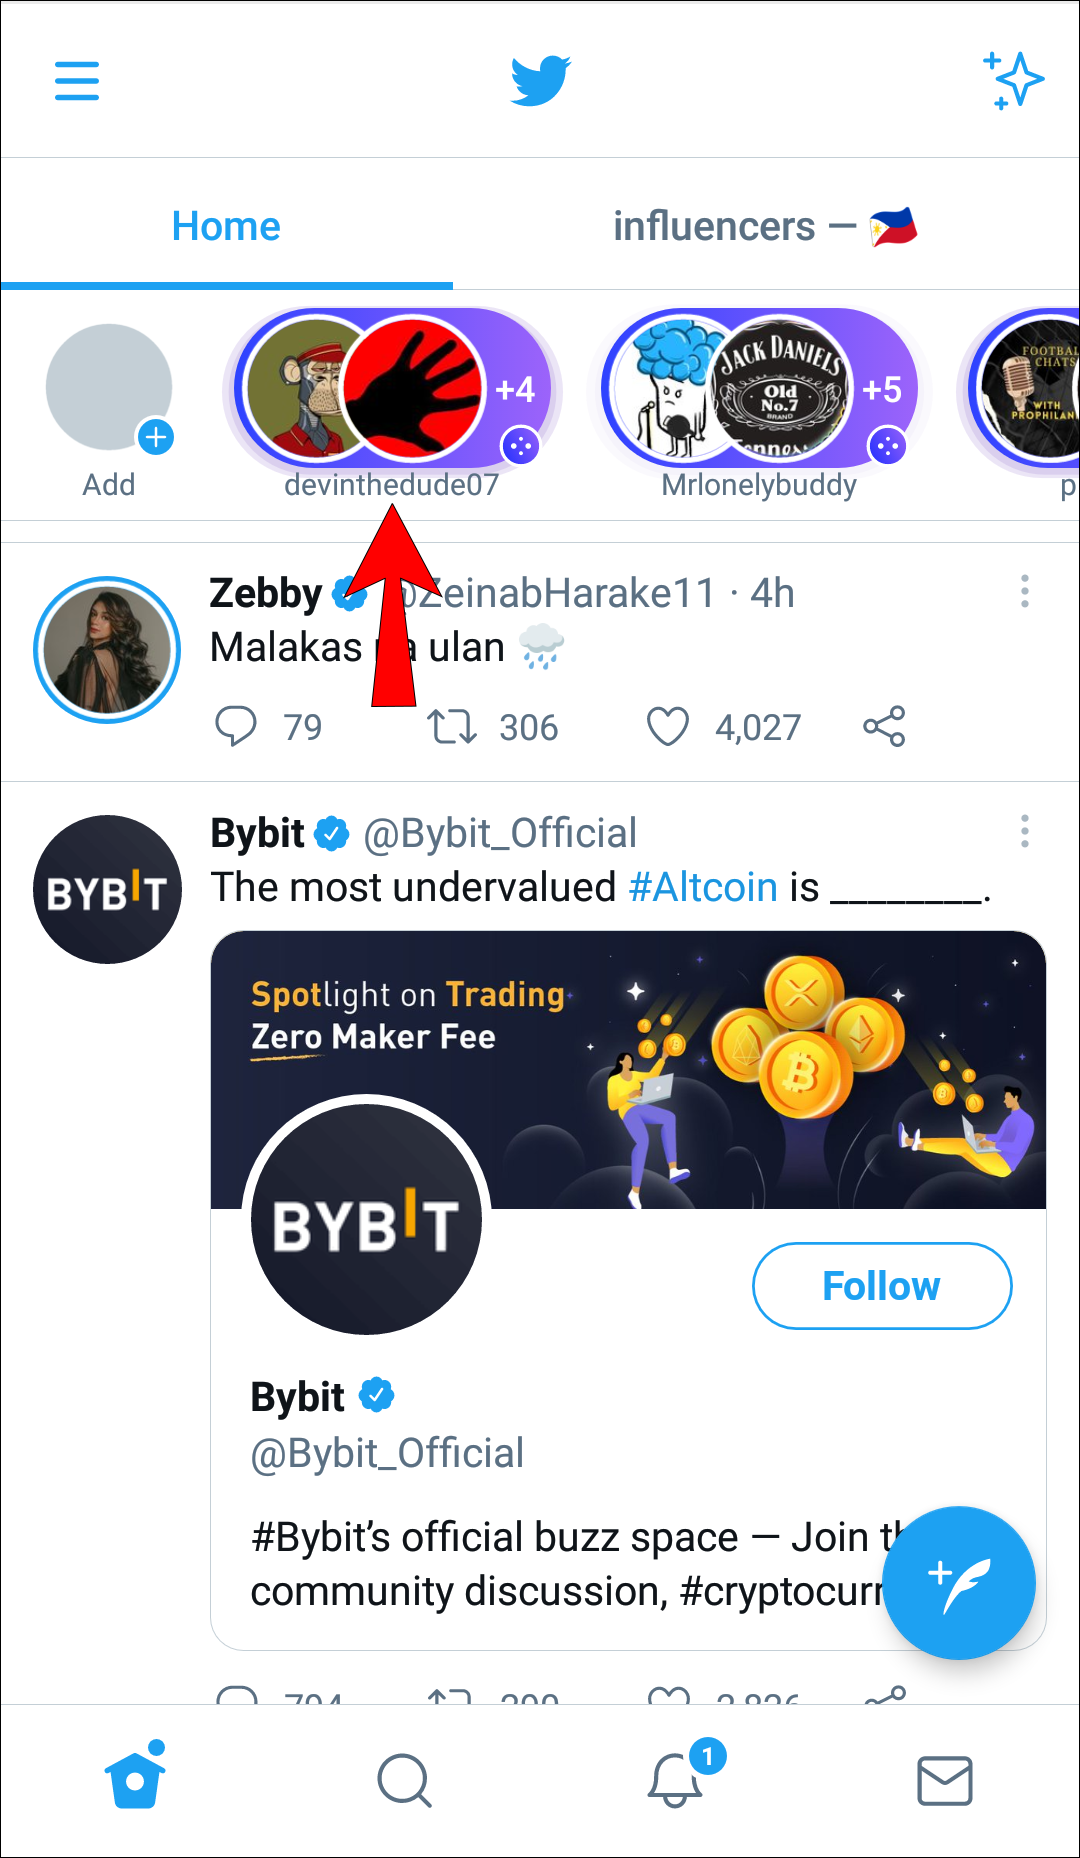Select the Home timeline tab
1080x1858 pixels.
pyautogui.click(x=226, y=227)
